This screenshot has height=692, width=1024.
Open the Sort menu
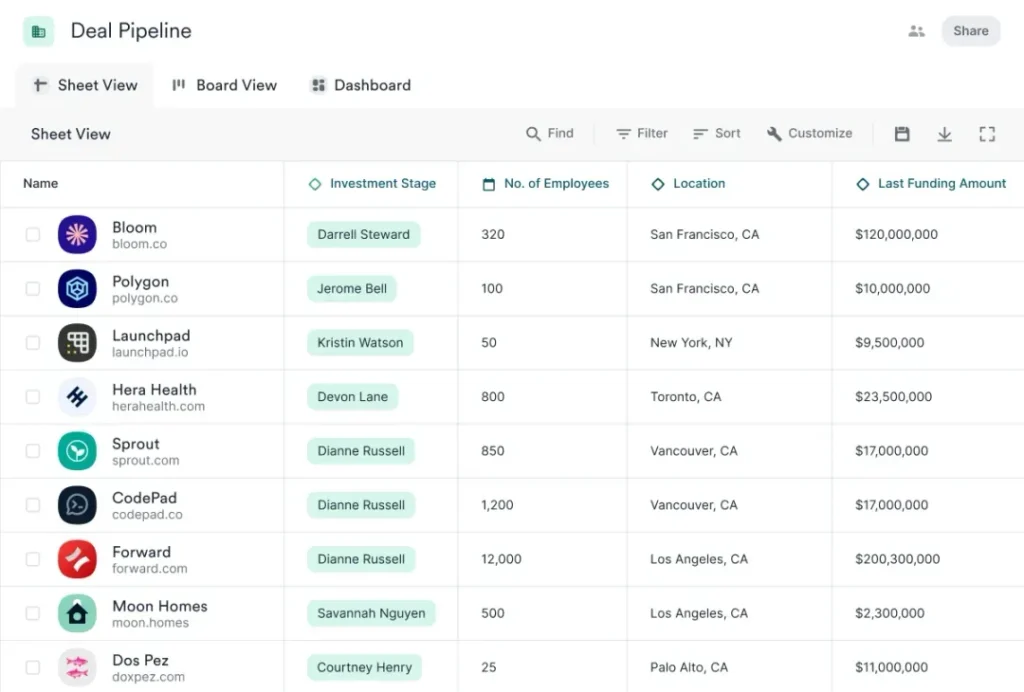point(717,133)
